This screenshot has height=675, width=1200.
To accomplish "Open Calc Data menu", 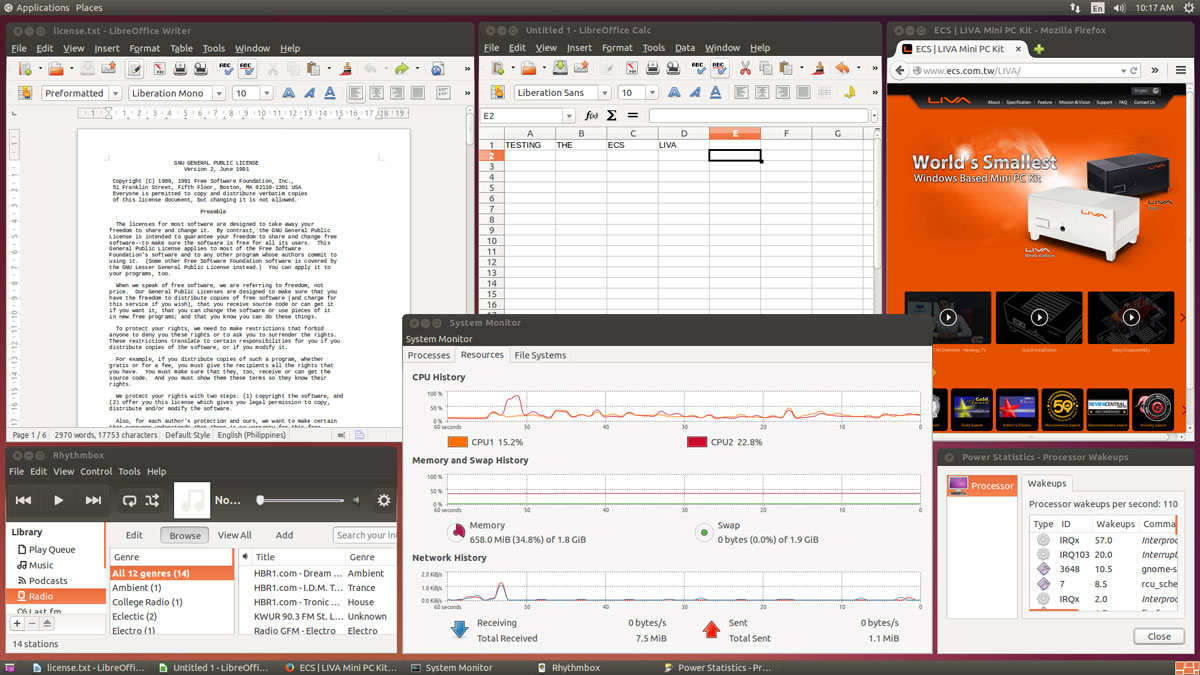I will point(685,48).
